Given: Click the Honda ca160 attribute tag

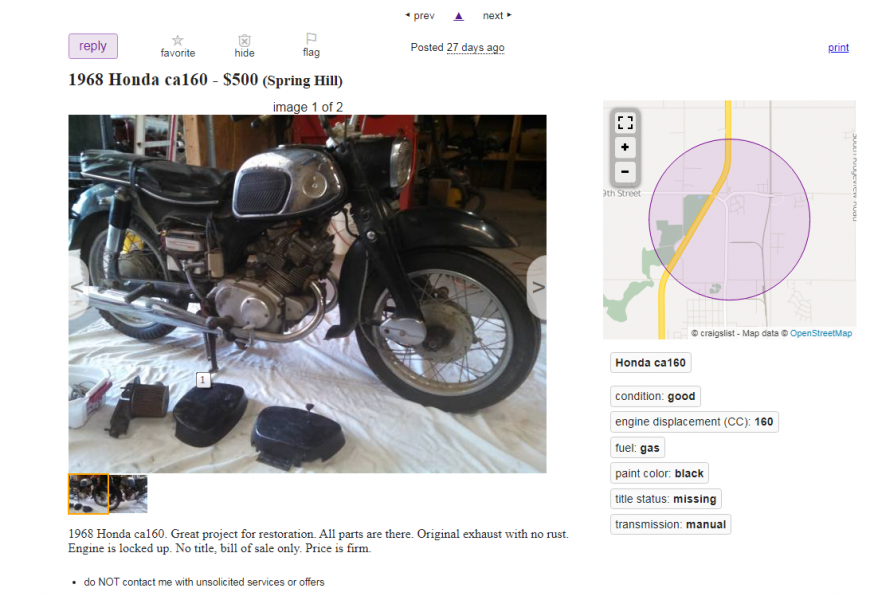Looking at the screenshot, I should (650, 363).
